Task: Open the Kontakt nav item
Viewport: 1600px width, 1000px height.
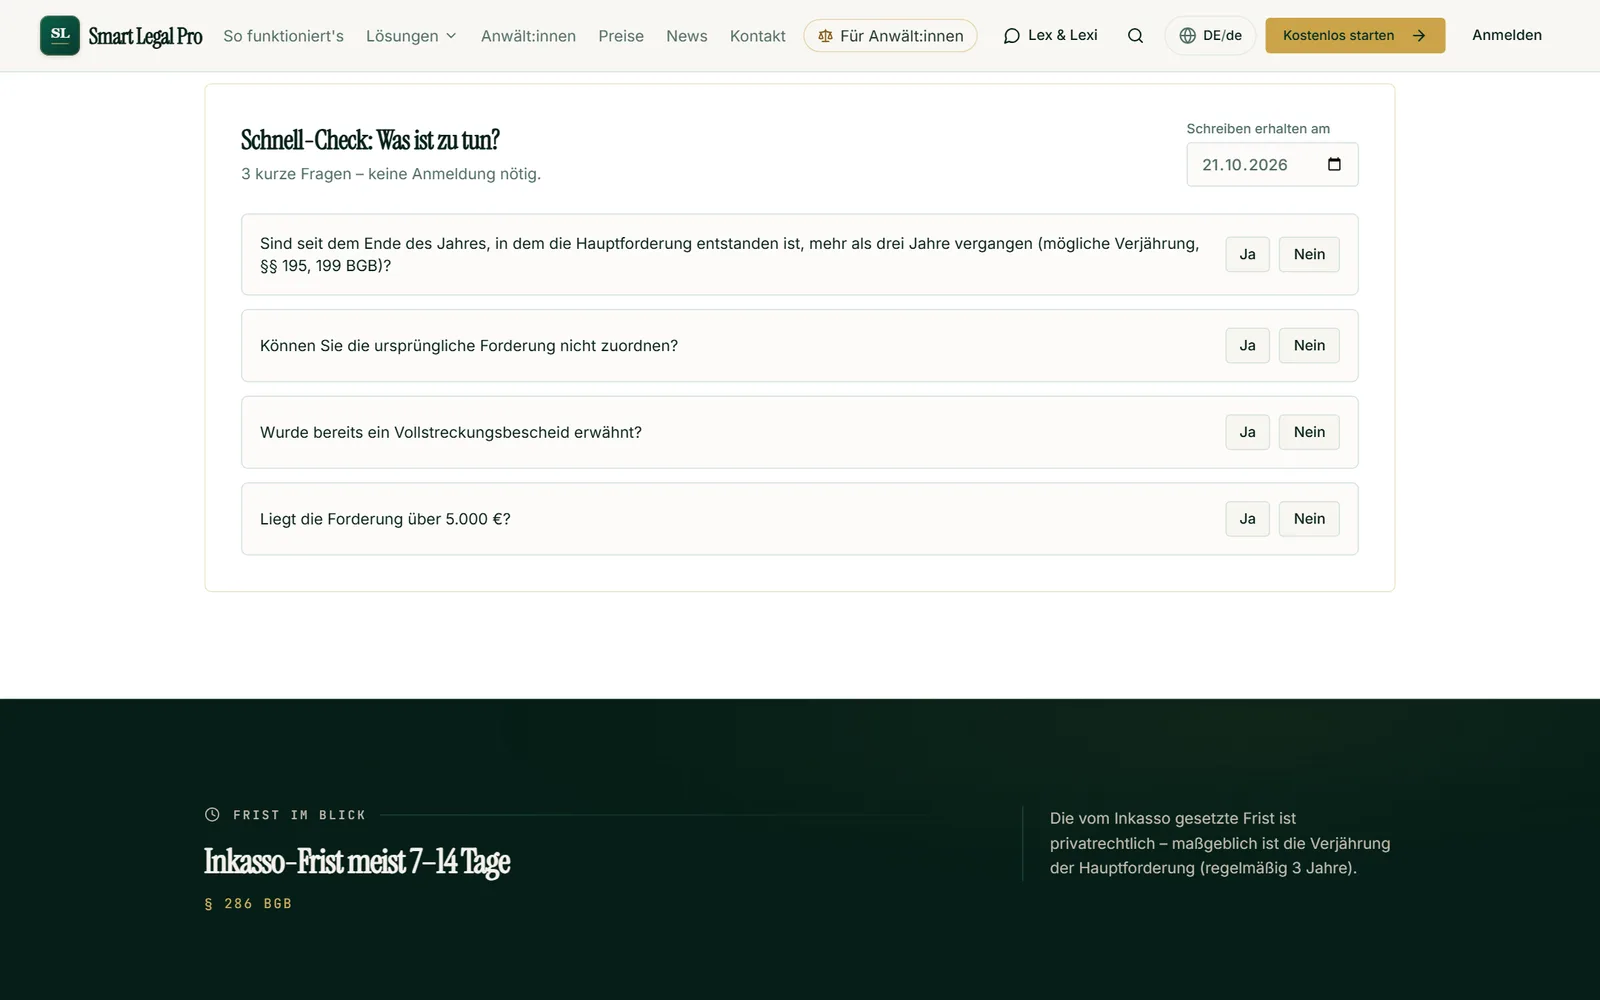Action: coord(757,36)
